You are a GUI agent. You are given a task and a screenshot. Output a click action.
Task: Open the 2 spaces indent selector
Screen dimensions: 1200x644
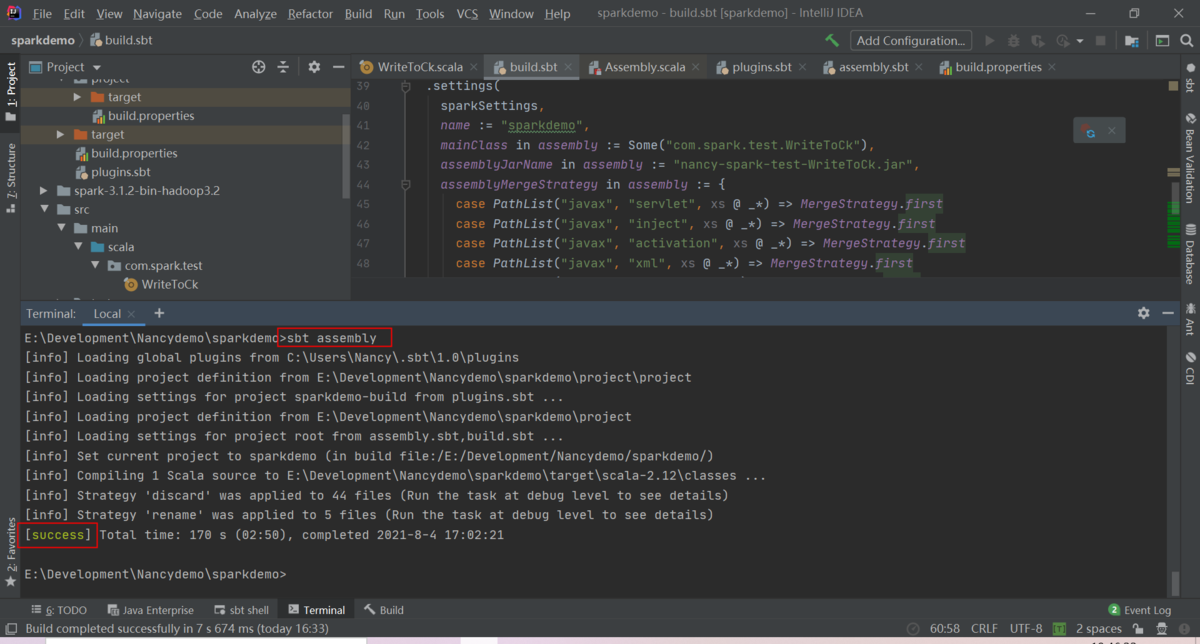[1101, 629]
